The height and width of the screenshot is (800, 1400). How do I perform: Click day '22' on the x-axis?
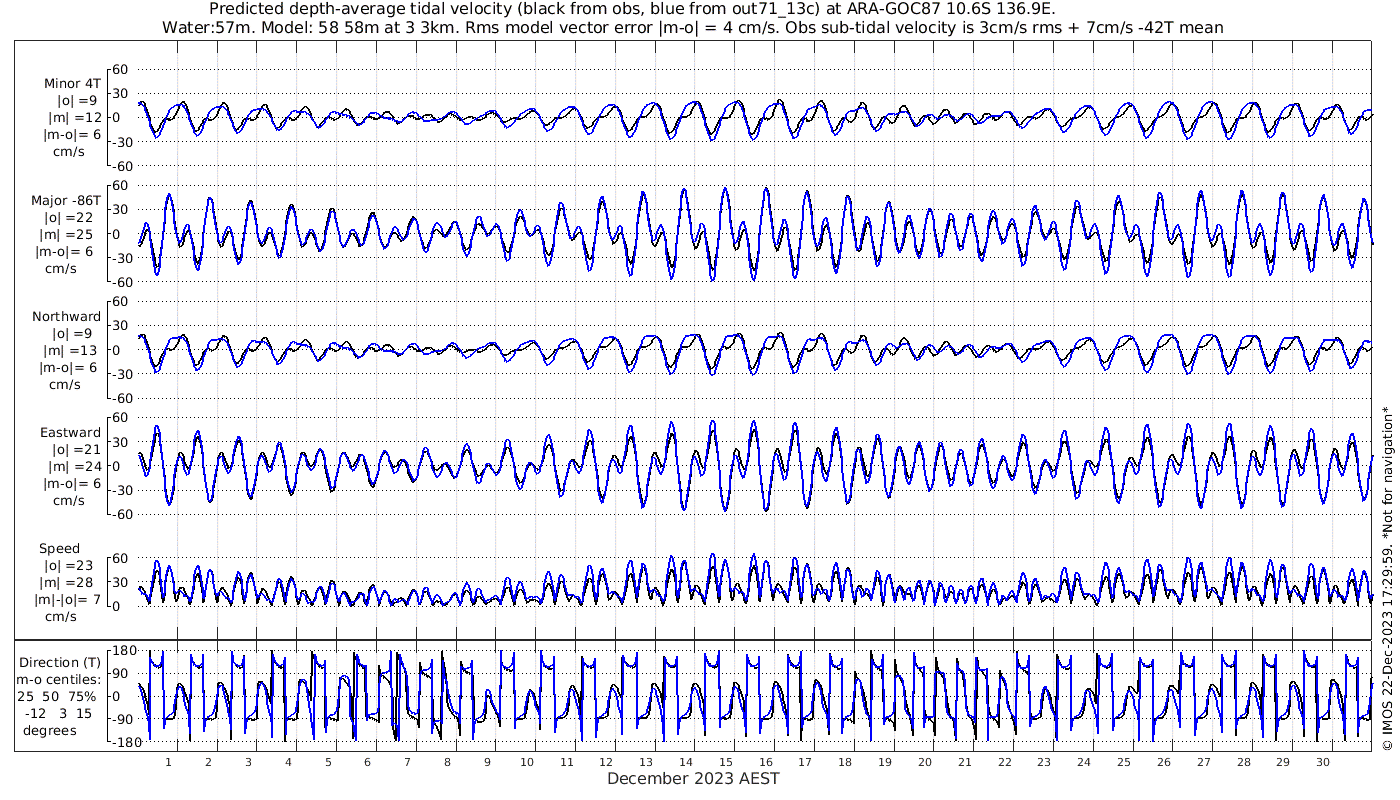click(1004, 762)
